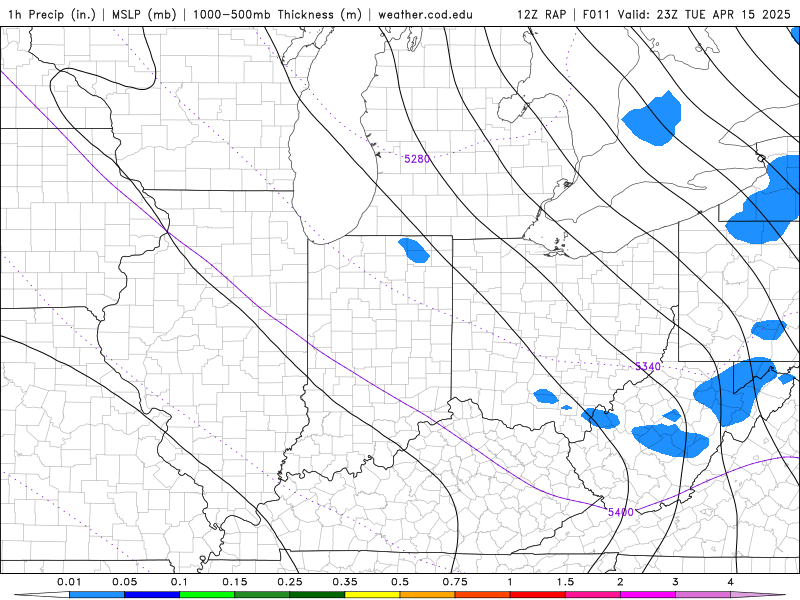Click the '0.35' color bar value
800x600 pixels.
pos(345,582)
